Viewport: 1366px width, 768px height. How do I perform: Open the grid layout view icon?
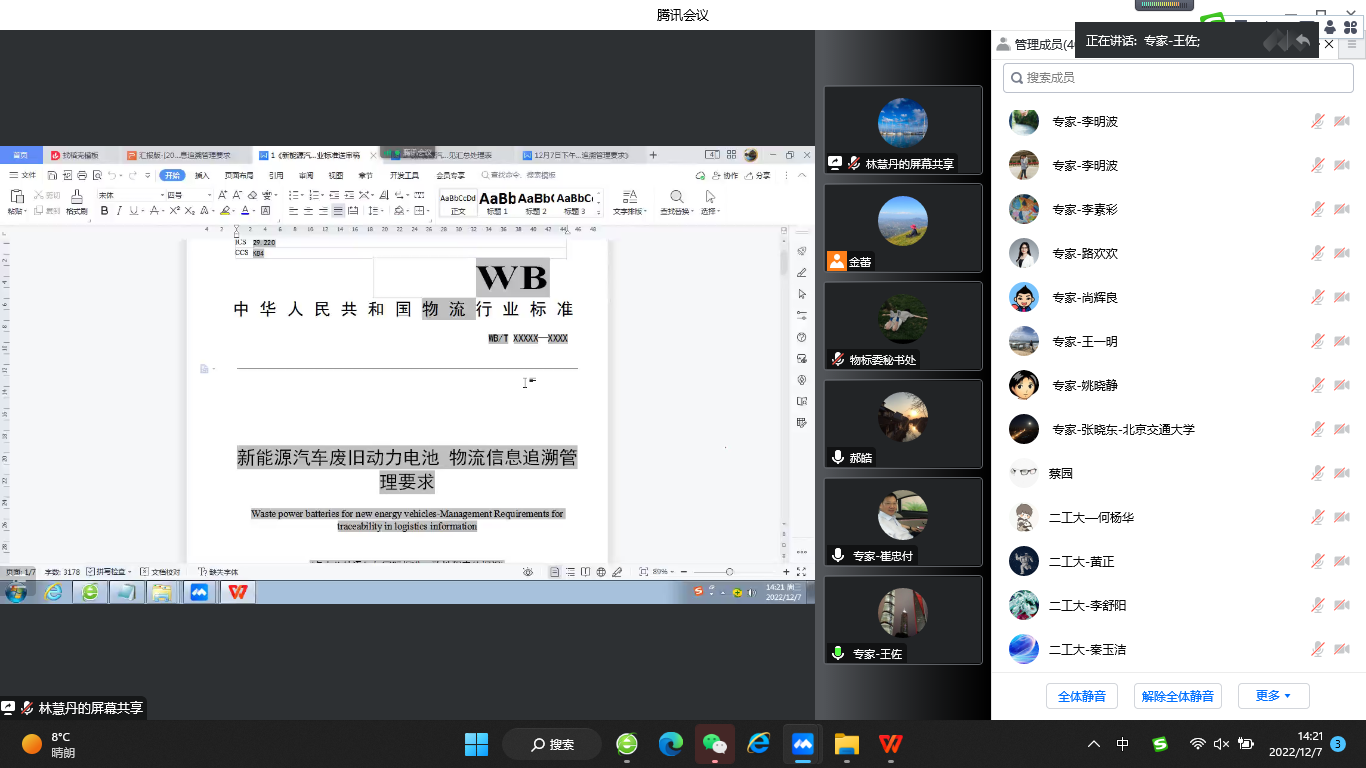[1350, 27]
